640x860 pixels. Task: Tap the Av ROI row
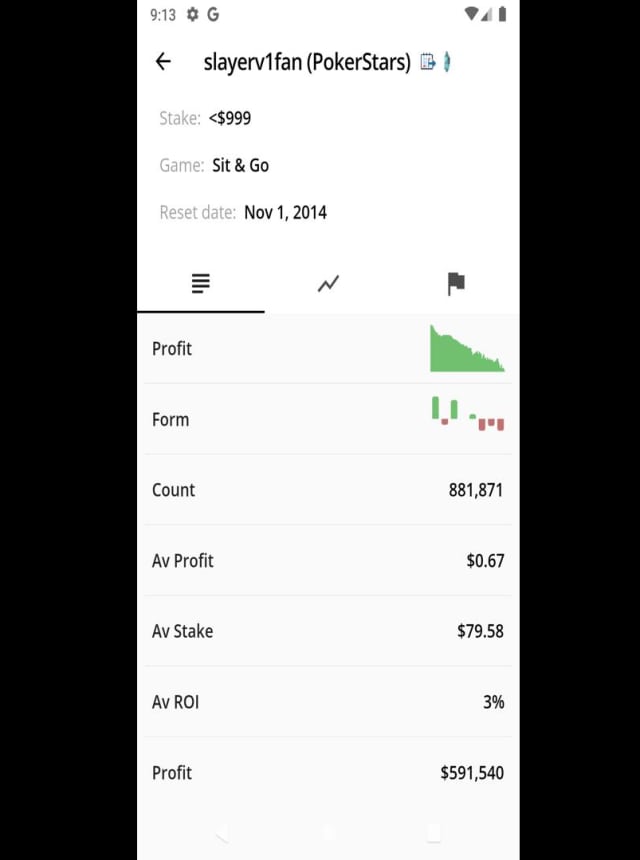click(x=328, y=702)
